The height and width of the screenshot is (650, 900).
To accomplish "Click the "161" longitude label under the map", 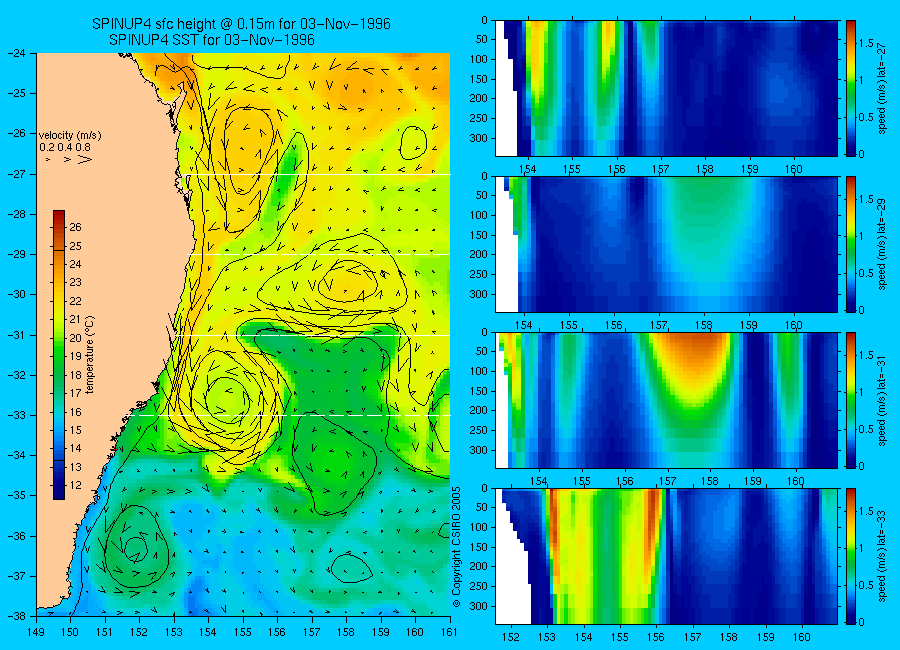I will pos(449,632).
